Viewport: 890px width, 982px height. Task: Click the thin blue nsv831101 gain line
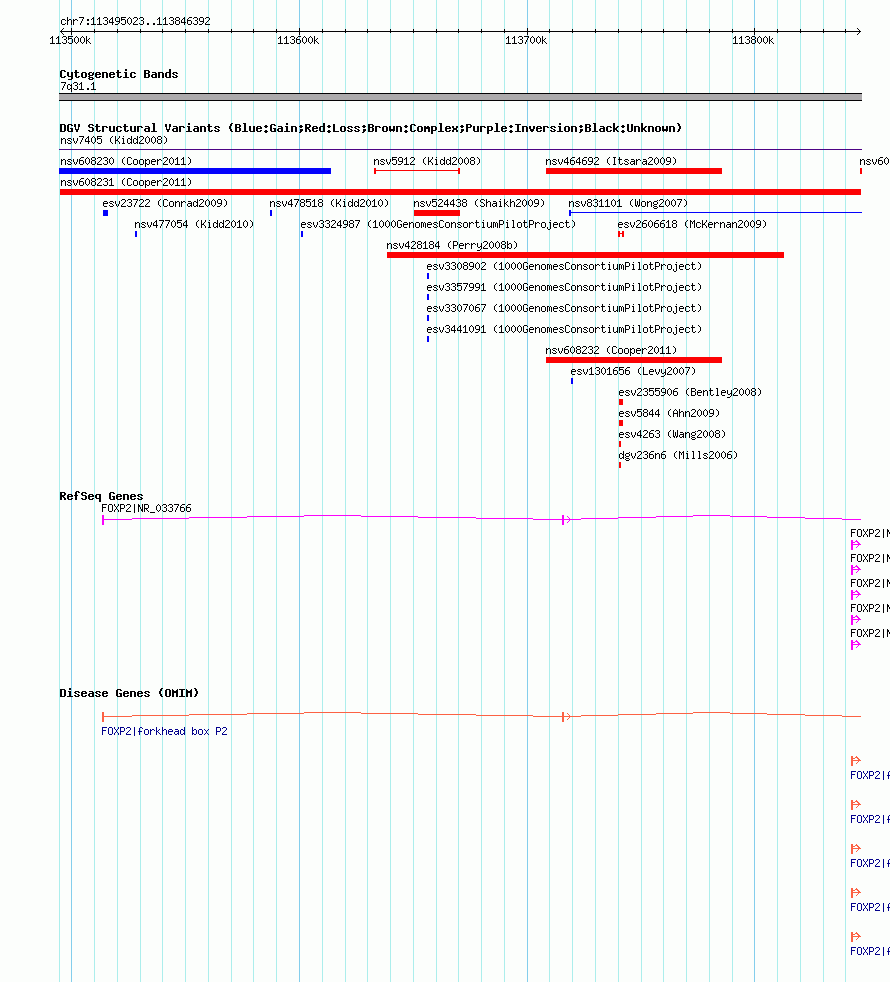coord(715,213)
